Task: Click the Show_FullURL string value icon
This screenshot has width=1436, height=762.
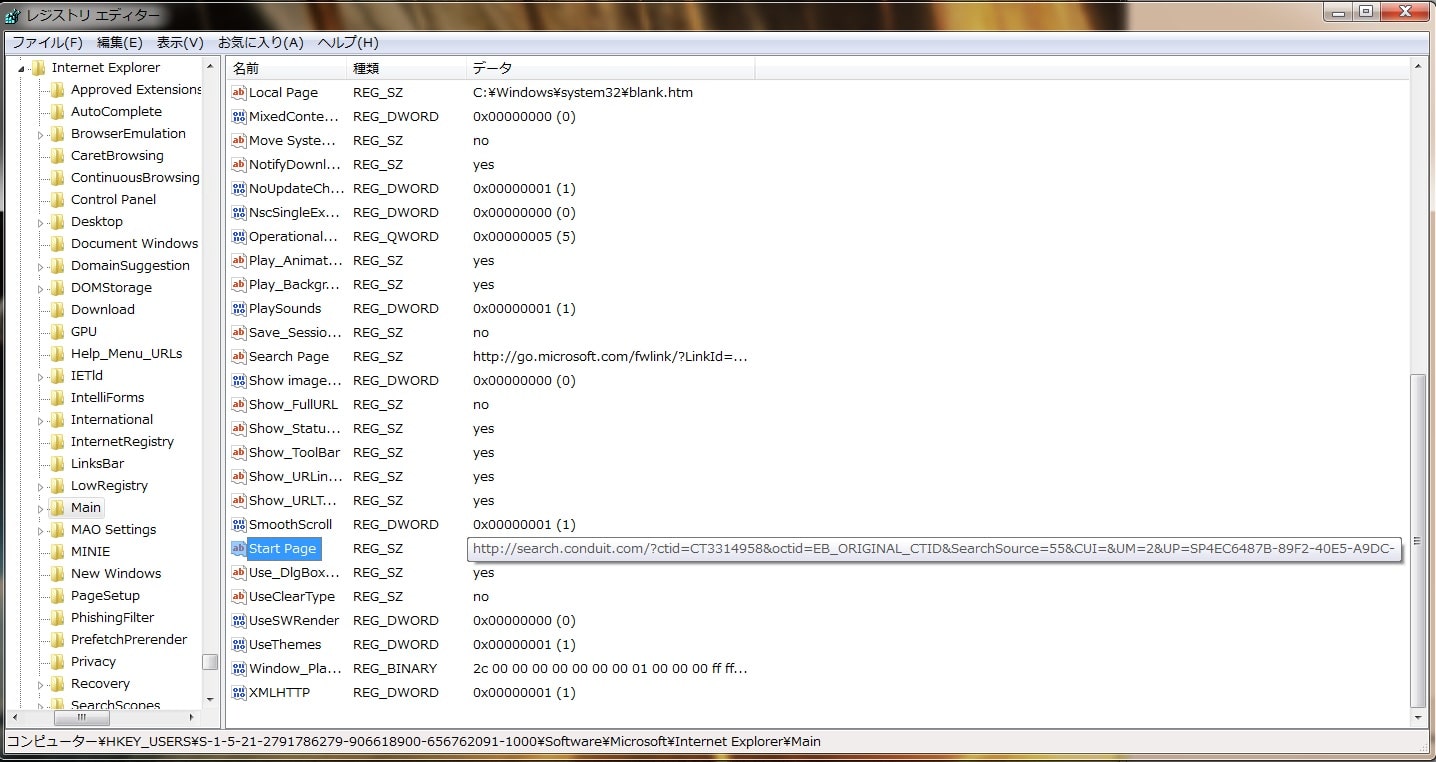Action: [239, 404]
